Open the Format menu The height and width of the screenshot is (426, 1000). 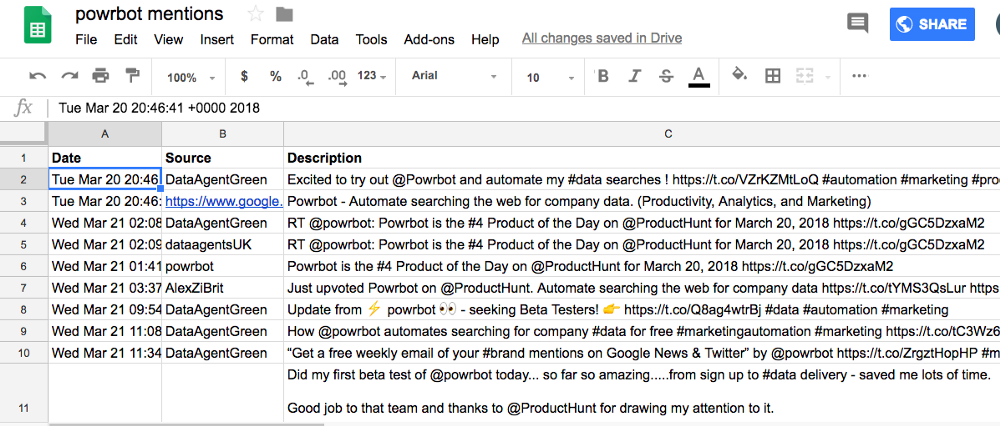(272, 40)
